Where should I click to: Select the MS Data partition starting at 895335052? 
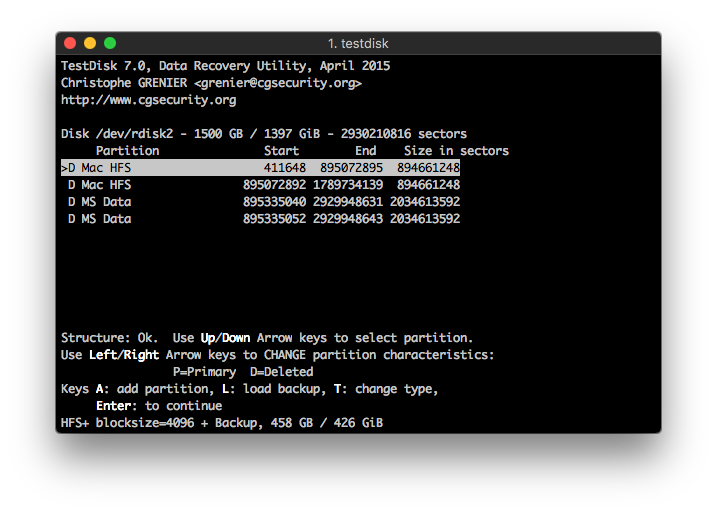(260, 219)
